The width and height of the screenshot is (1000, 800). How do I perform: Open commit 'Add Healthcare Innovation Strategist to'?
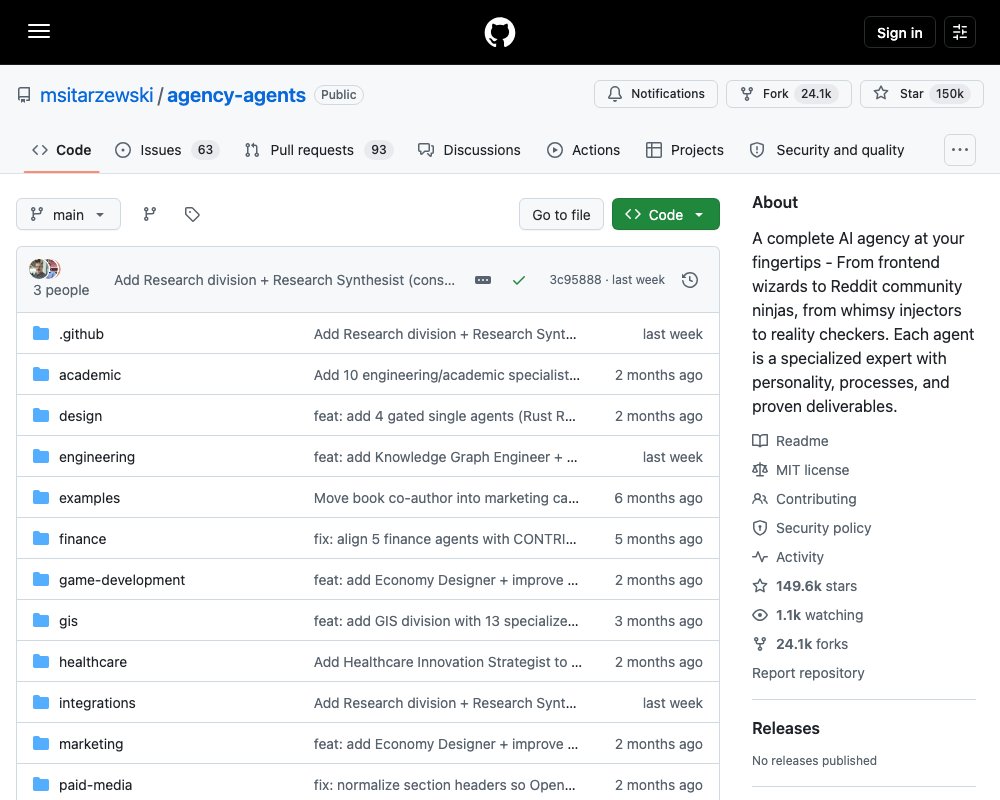[448, 662]
